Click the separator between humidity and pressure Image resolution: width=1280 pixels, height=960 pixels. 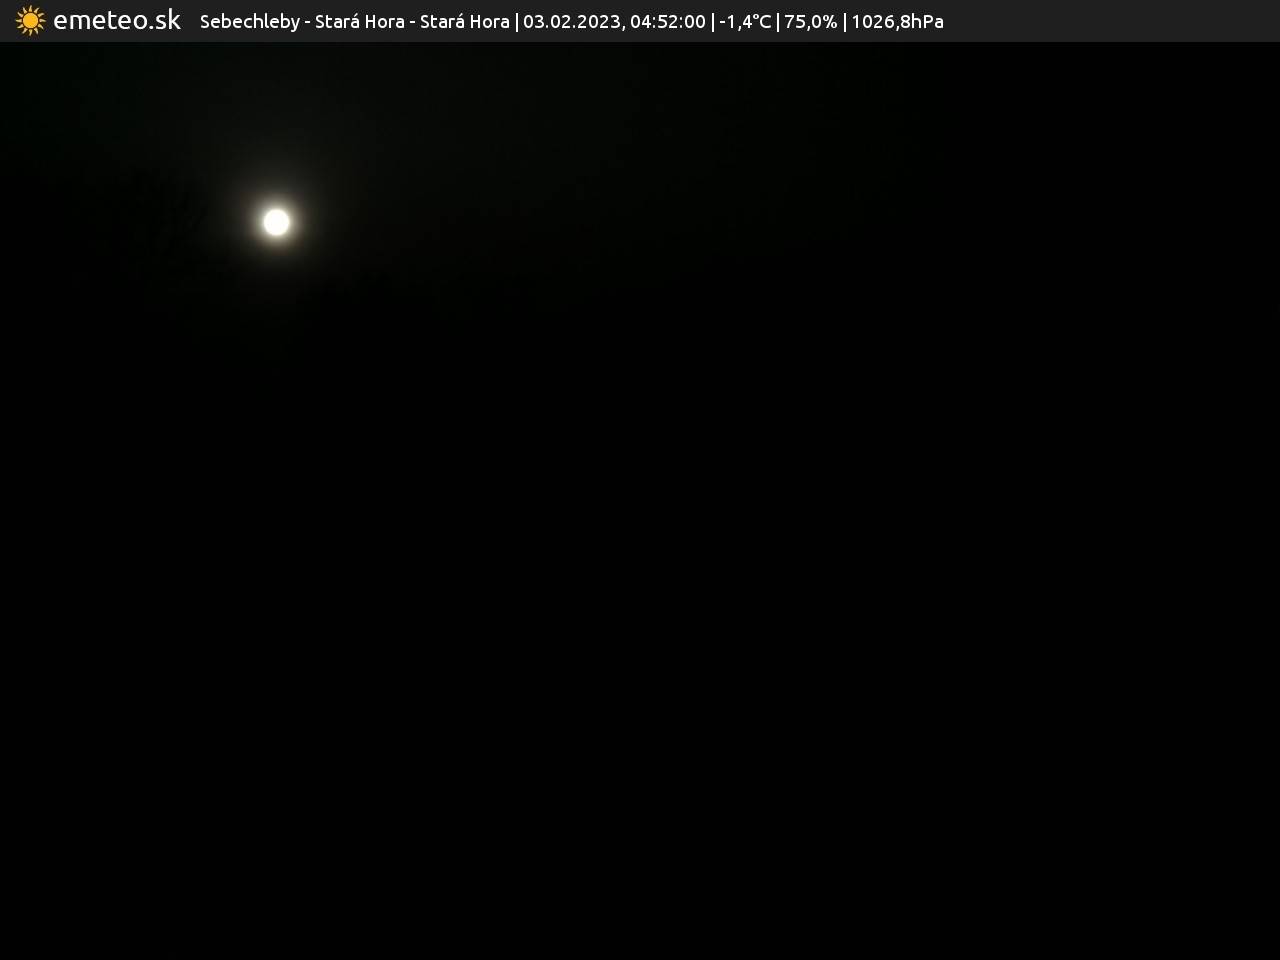845,22
